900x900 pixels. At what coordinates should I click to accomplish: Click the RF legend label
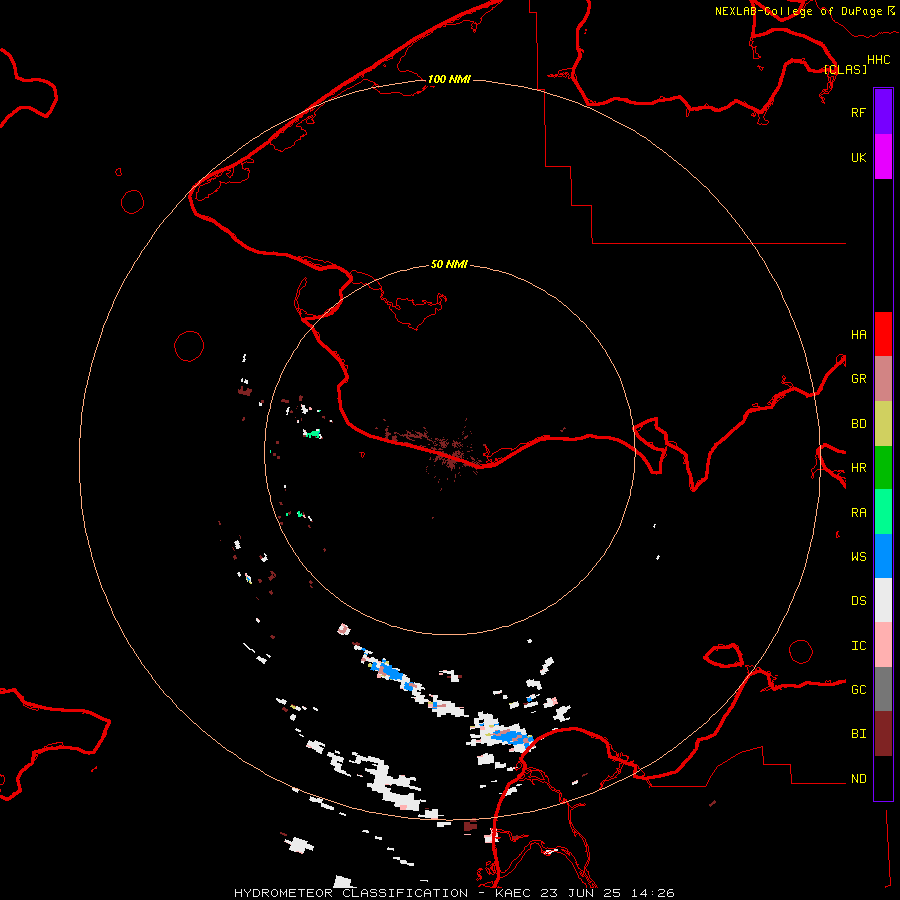tap(858, 112)
